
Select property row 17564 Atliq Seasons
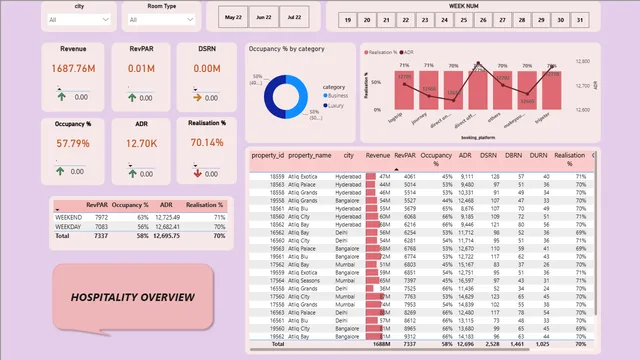[x=422, y=280]
